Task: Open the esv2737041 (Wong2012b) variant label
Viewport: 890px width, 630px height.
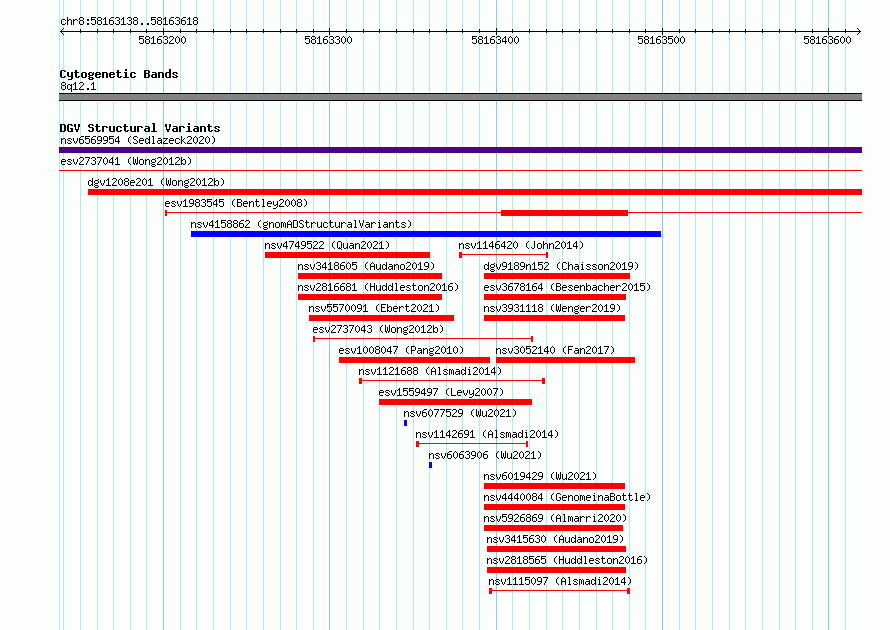Action: coord(126,161)
